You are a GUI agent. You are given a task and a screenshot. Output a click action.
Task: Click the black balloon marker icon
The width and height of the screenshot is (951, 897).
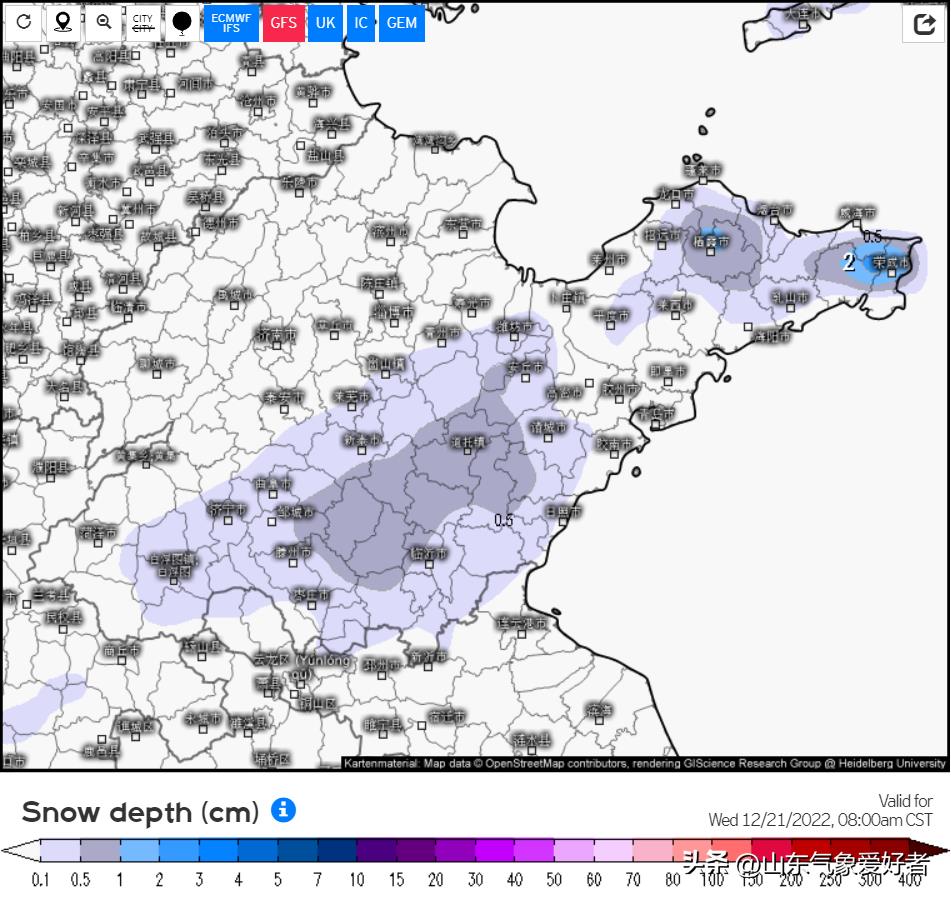[x=181, y=22]
